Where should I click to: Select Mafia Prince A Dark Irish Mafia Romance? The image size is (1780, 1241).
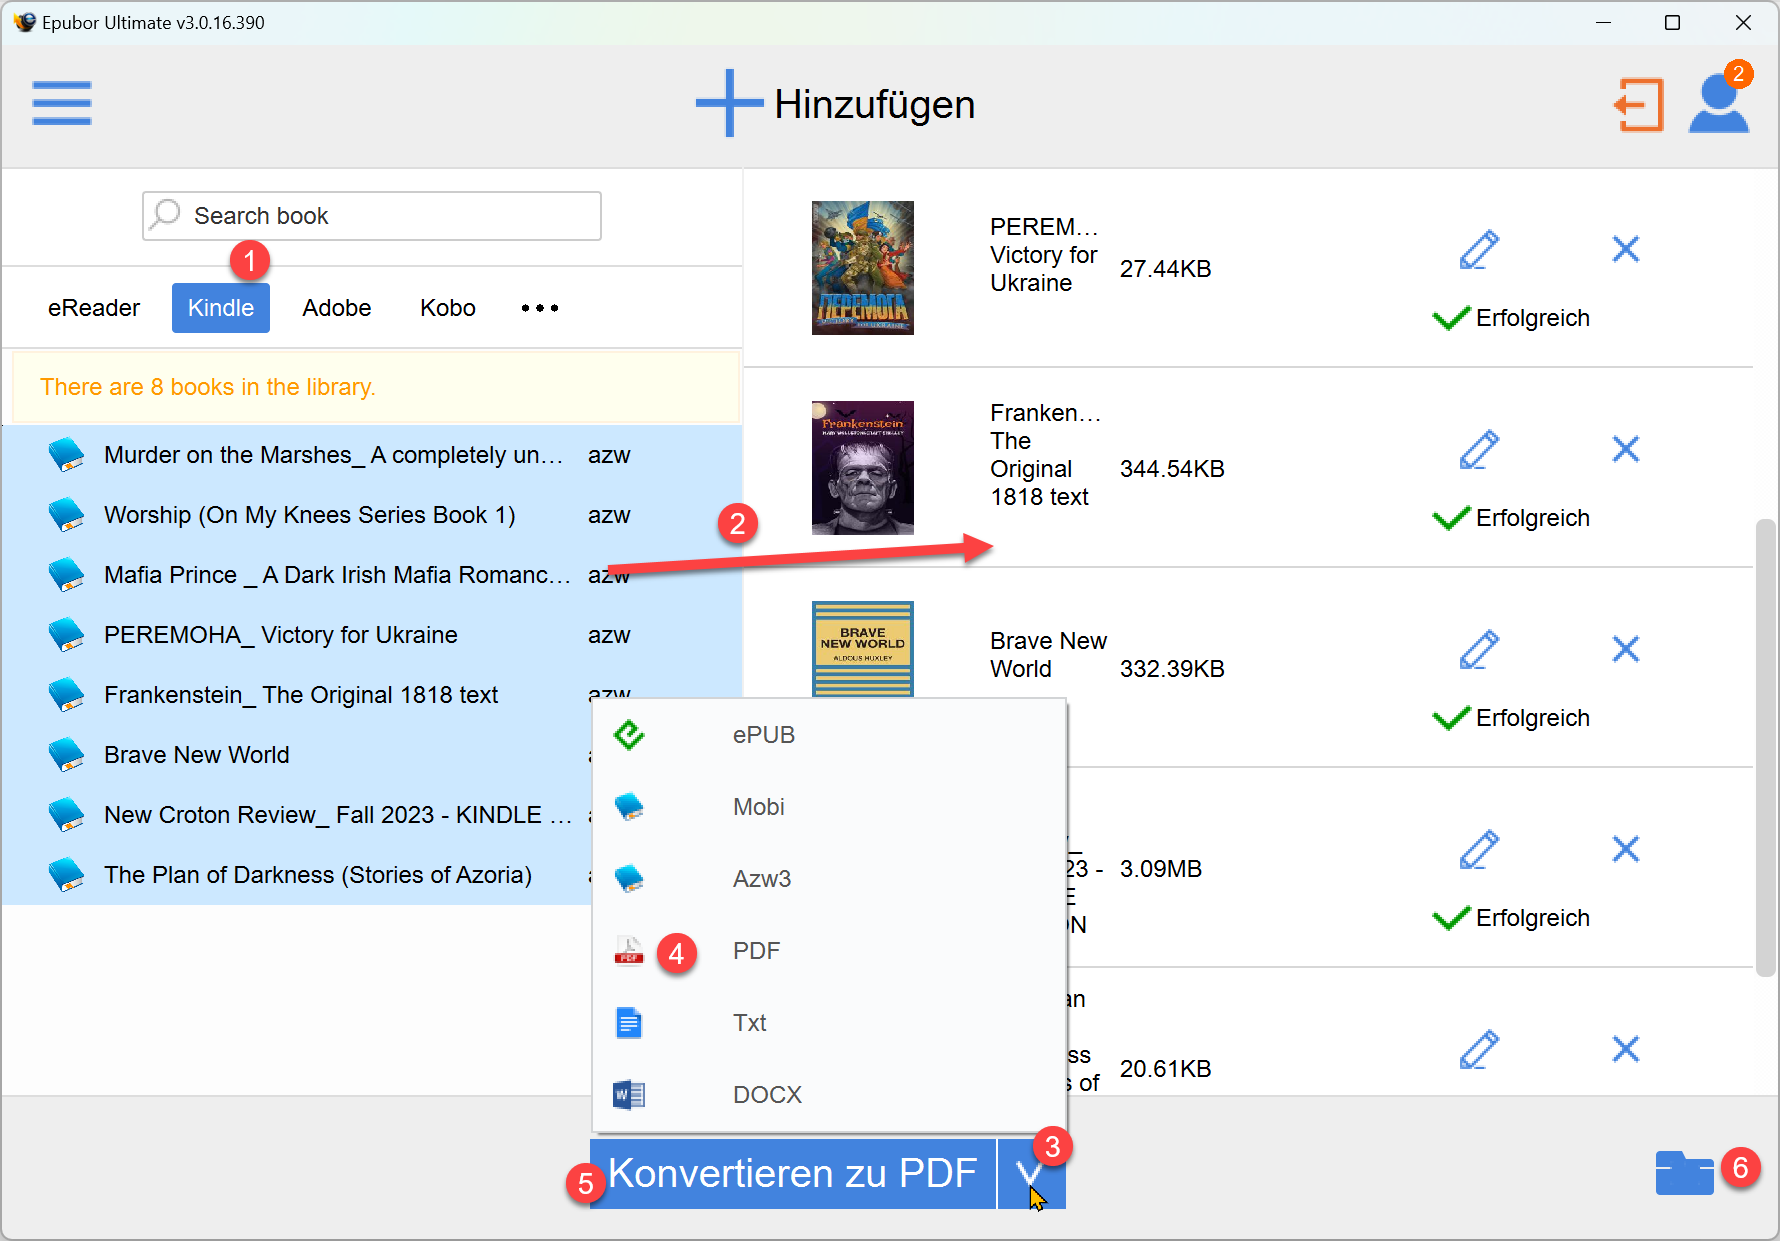[x=372, y=575]
